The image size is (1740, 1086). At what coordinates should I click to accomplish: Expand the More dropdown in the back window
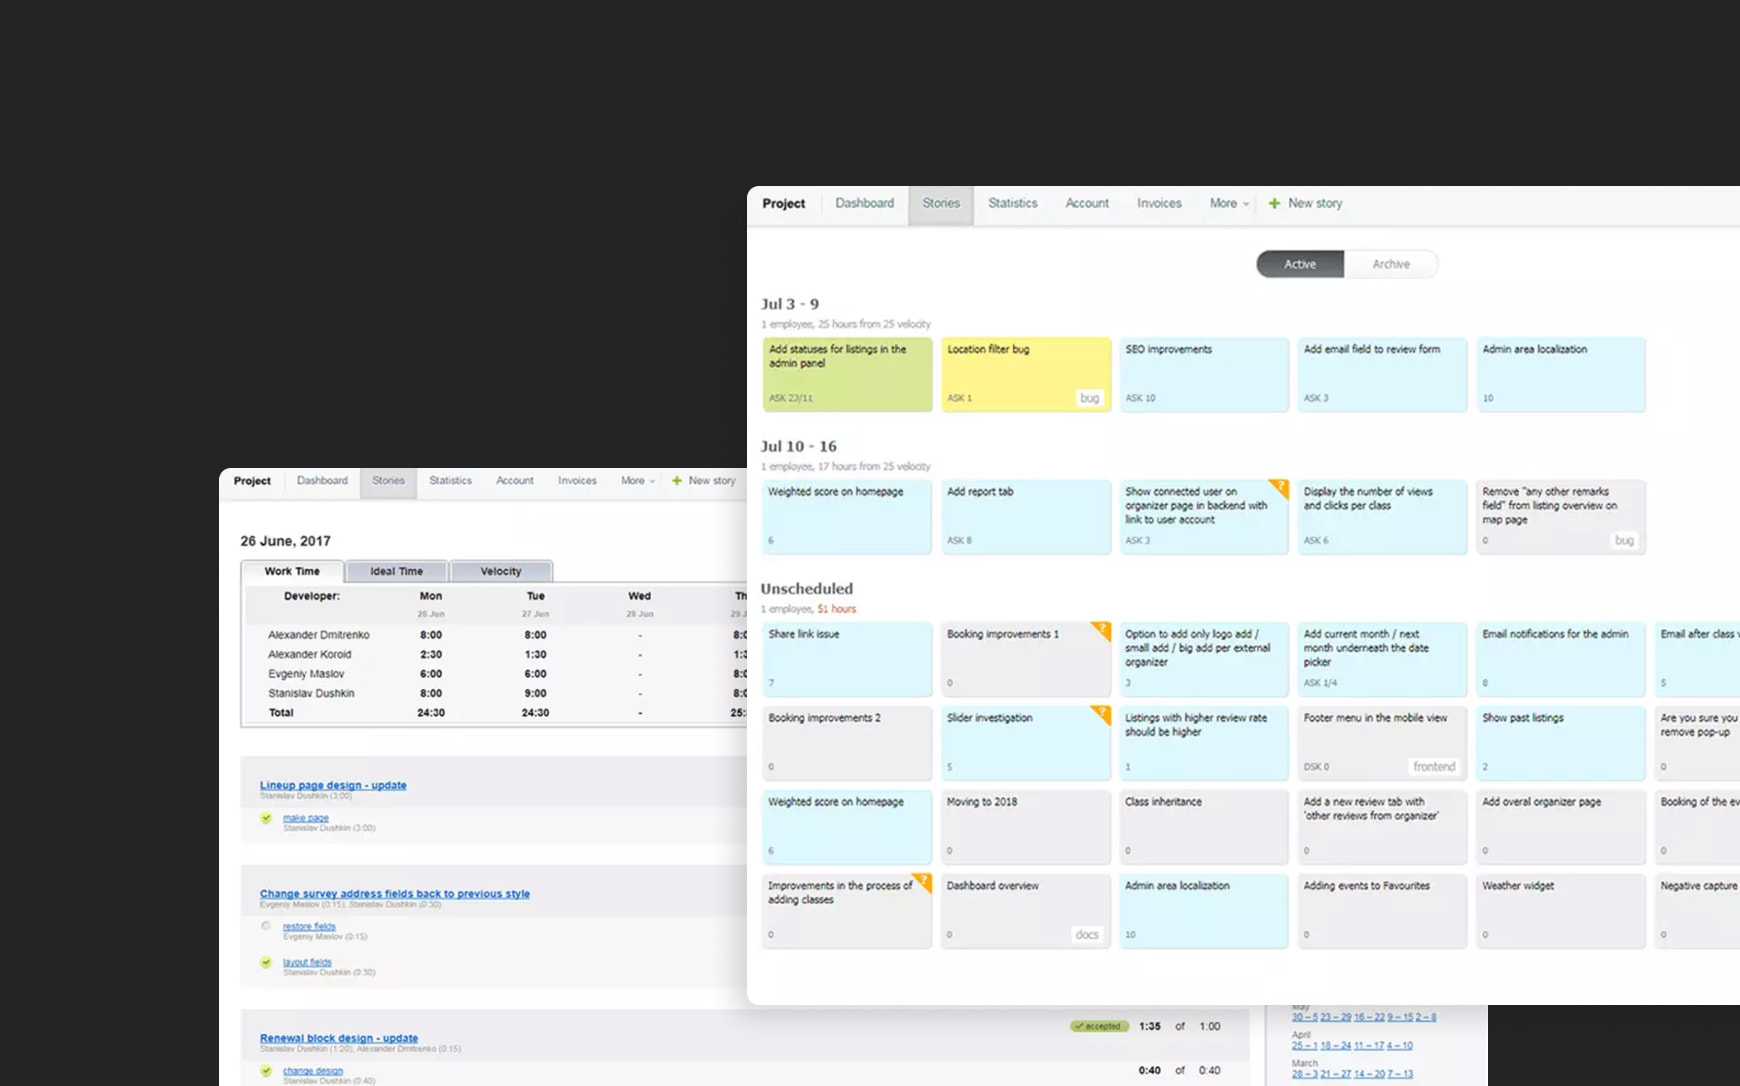pyautogui.click(x=638, y=481)
